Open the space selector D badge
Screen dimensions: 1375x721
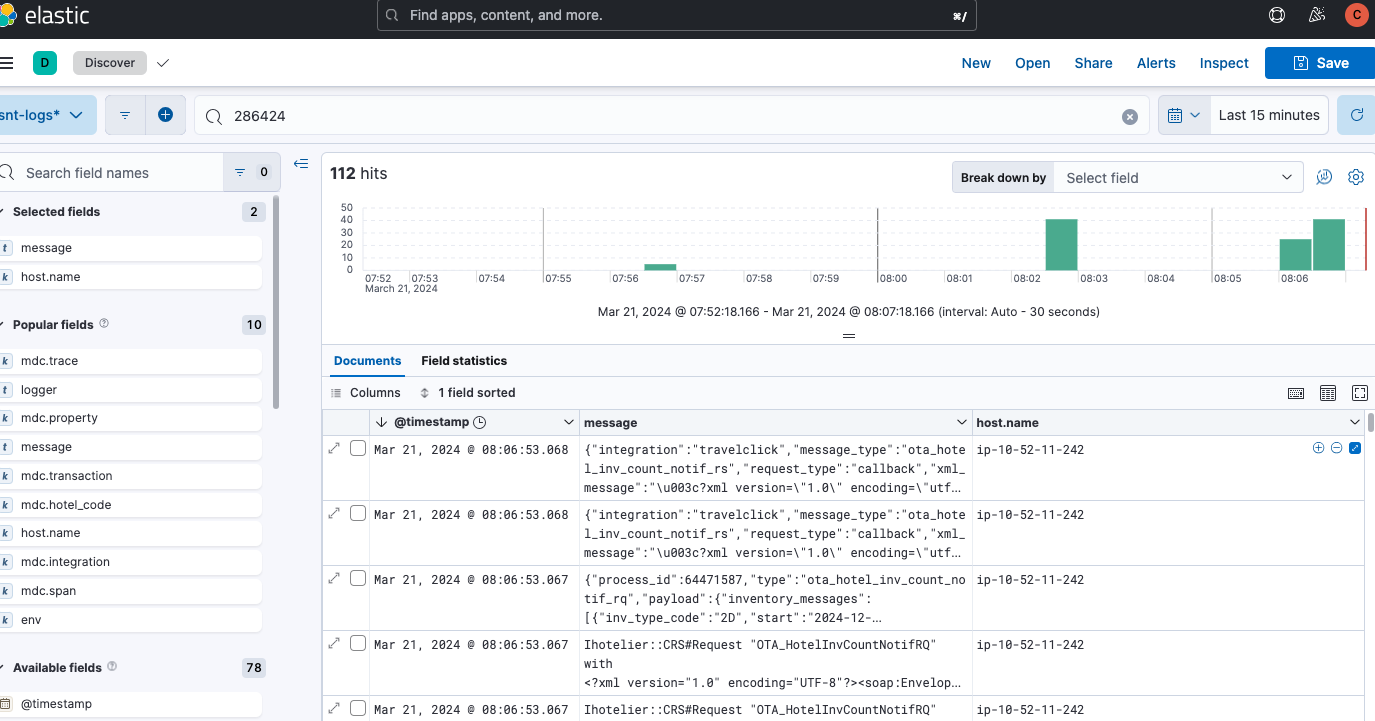(x=45, y=63)
